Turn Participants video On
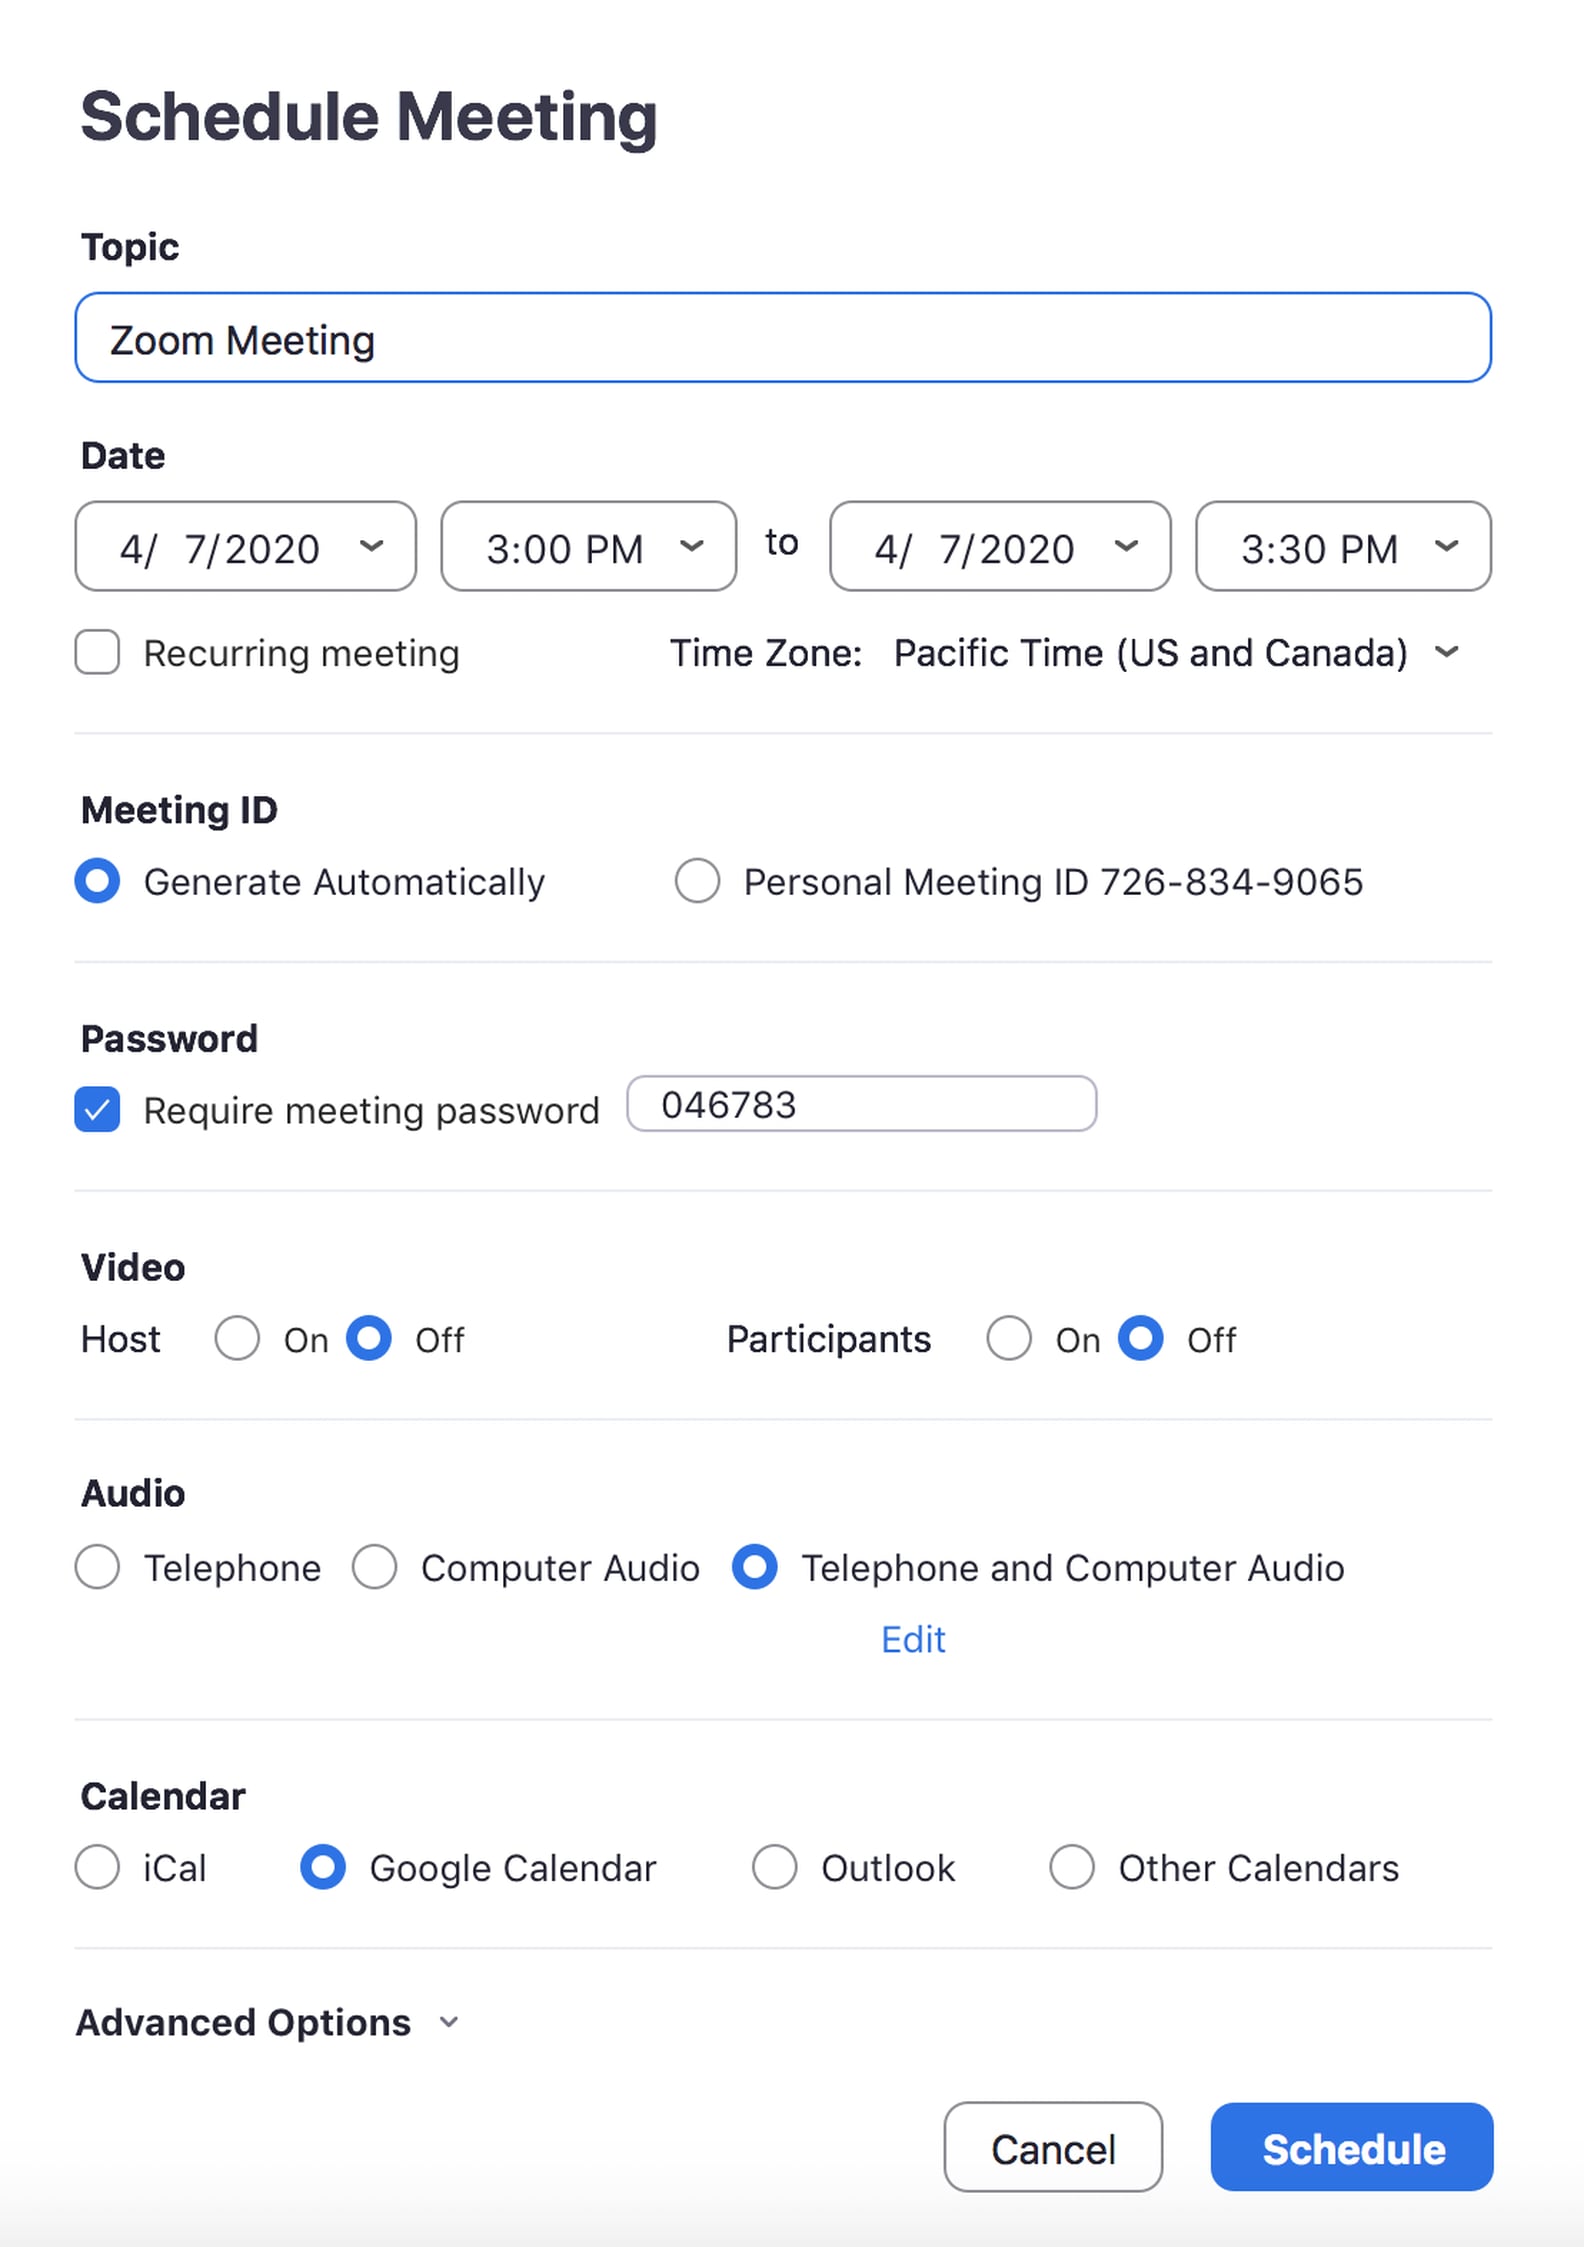Screen dimensions: 1584x2247 [1009, 1338]
